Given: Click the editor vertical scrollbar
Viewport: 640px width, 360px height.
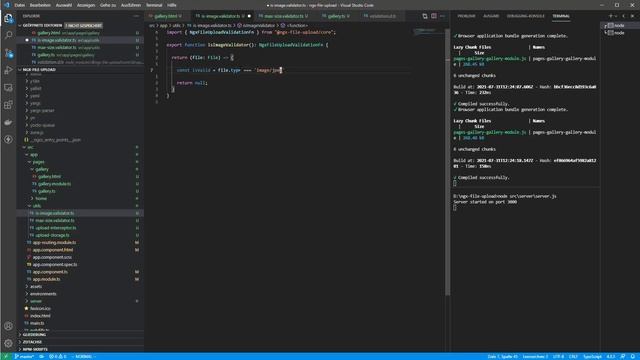Looking at the screenshot, I should pos(448,161).
